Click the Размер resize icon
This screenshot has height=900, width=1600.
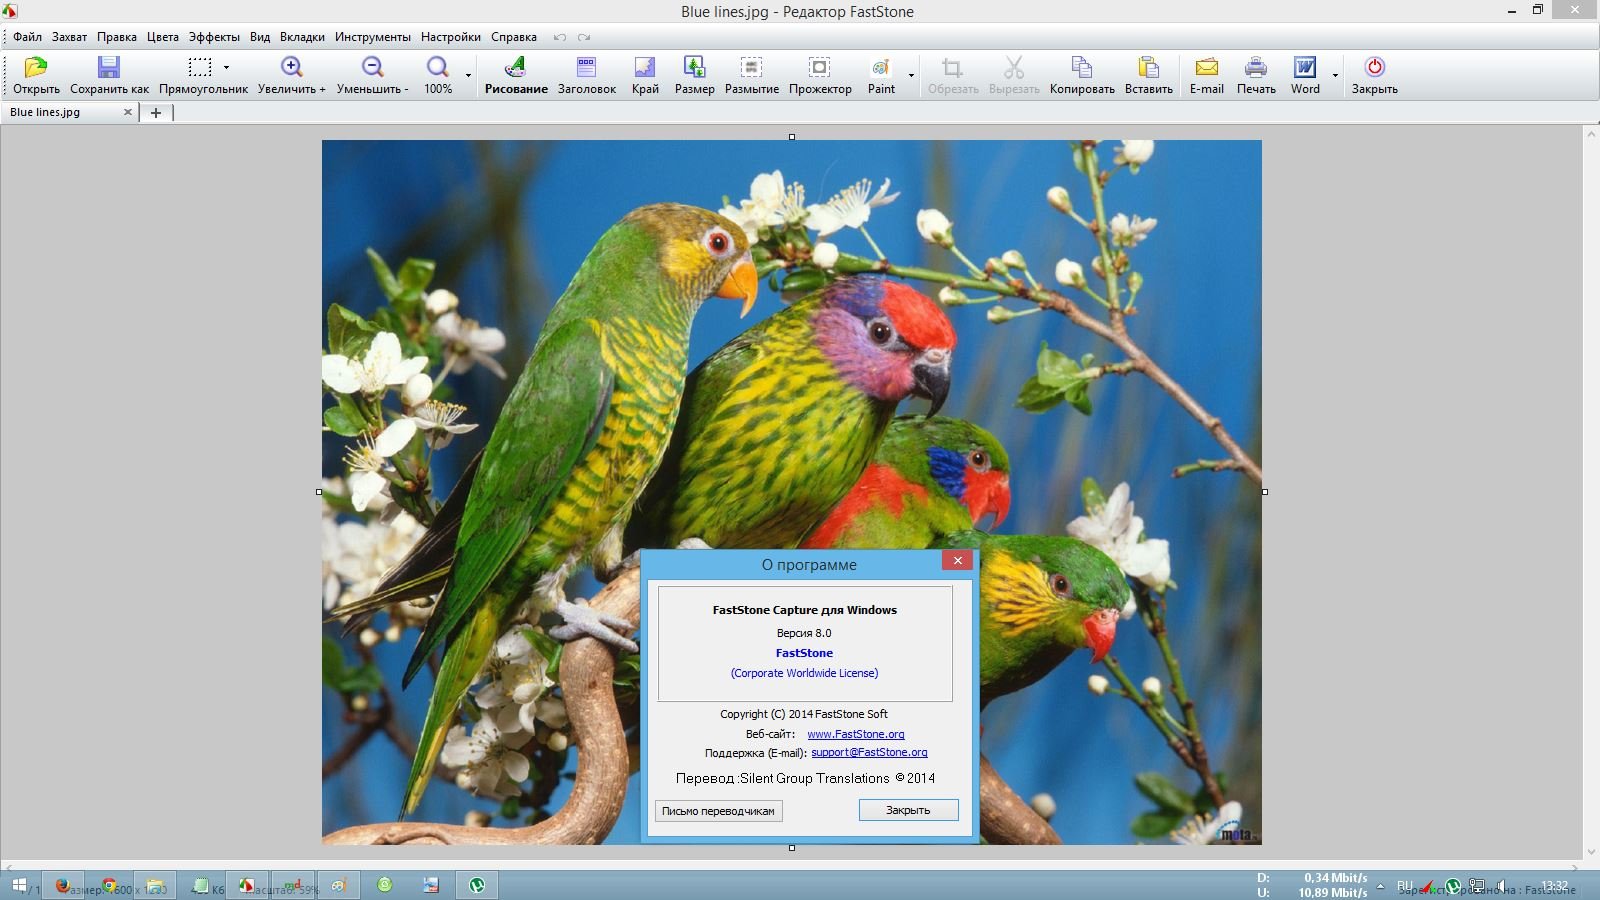pyautogui.click(x=694, y=68)
